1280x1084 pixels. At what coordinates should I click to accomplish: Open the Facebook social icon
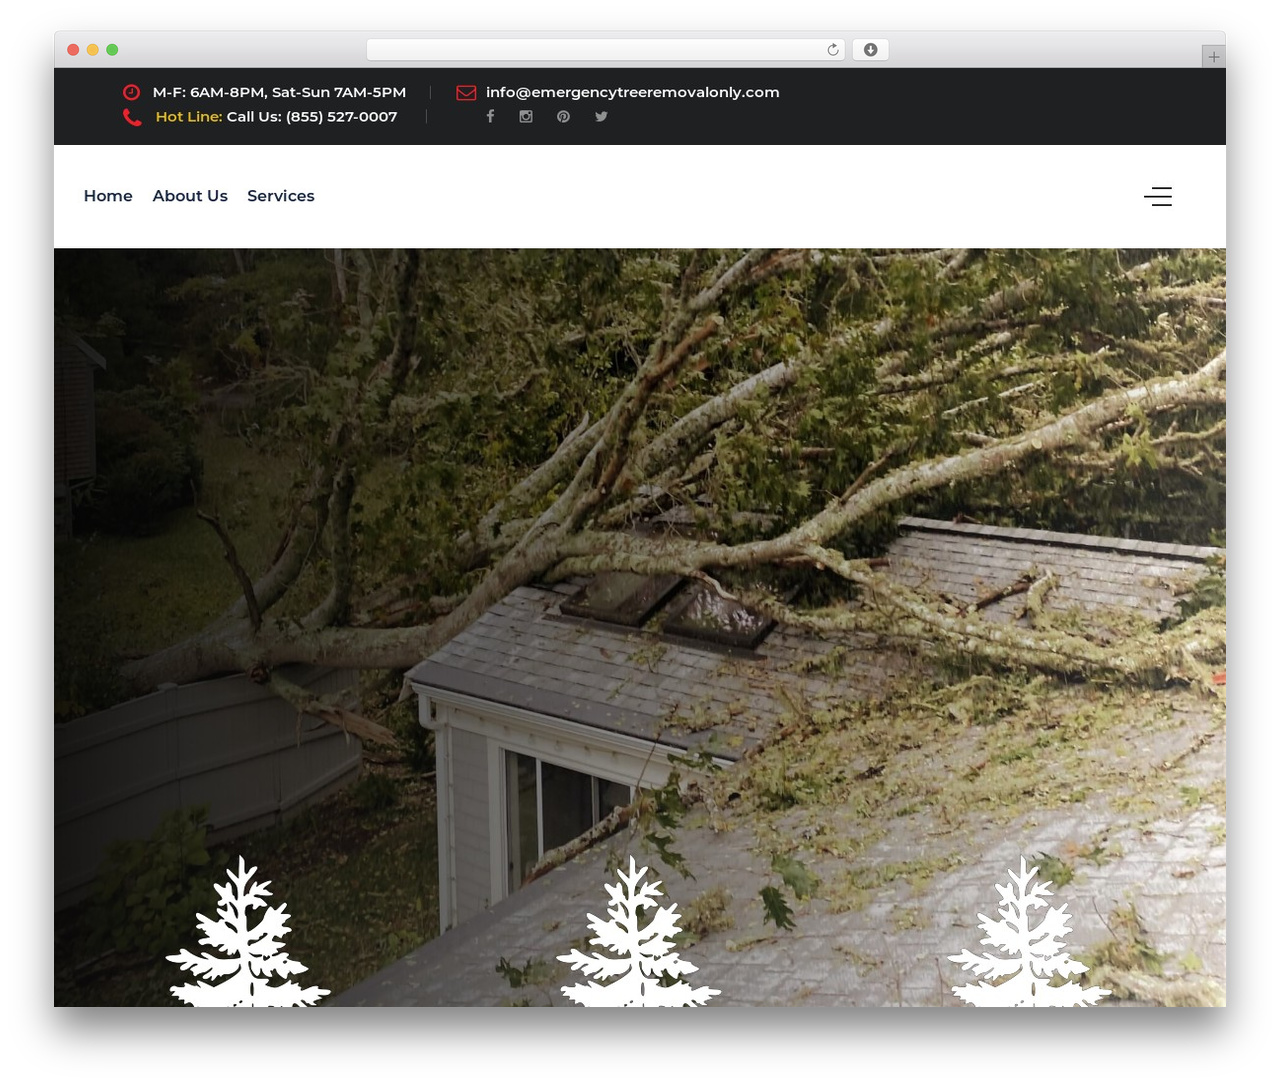(x=490, y=116)
